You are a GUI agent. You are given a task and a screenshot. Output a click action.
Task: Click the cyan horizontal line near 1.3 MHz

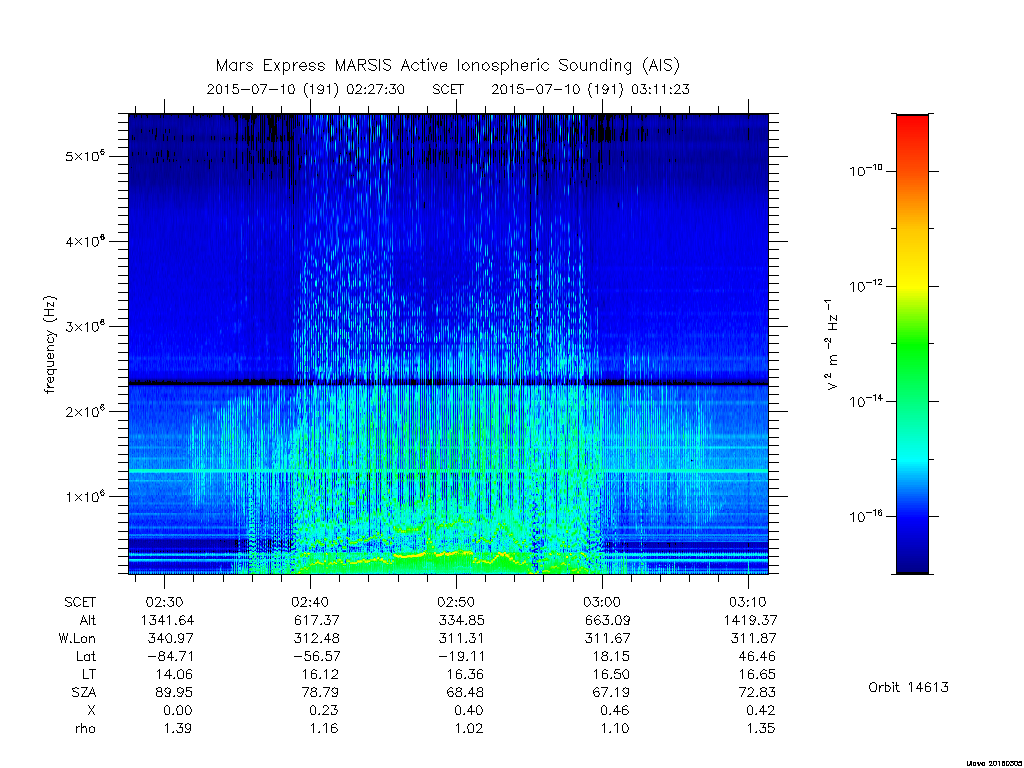(x=448, y=471)
